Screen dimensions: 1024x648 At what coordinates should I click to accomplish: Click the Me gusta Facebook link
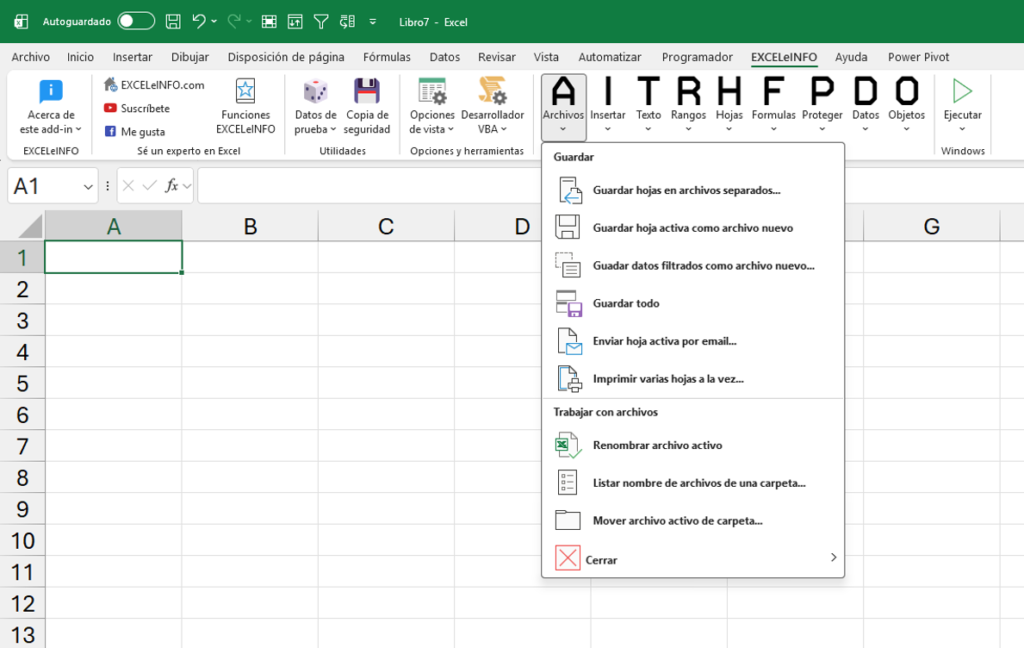click(135, 131)
